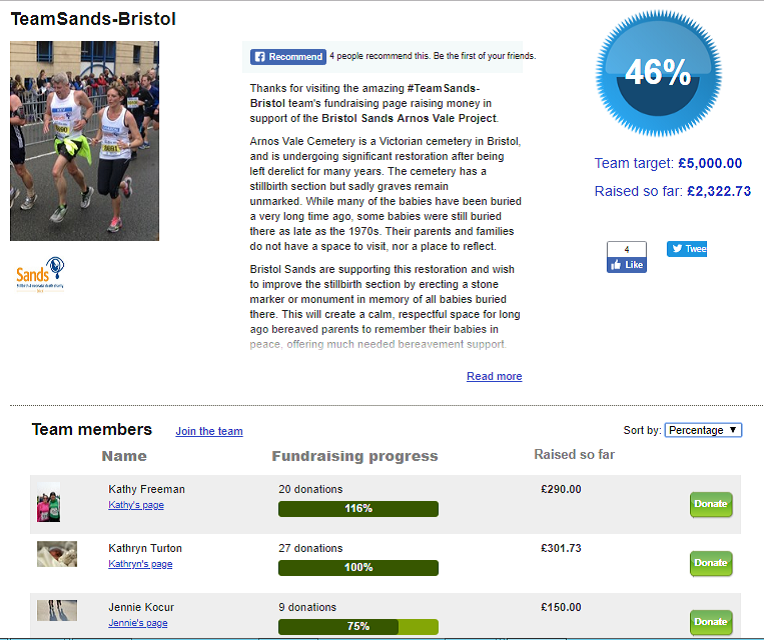764x640 pixels.
Task: Donate to Kathy Freeman
Action: 710,504
